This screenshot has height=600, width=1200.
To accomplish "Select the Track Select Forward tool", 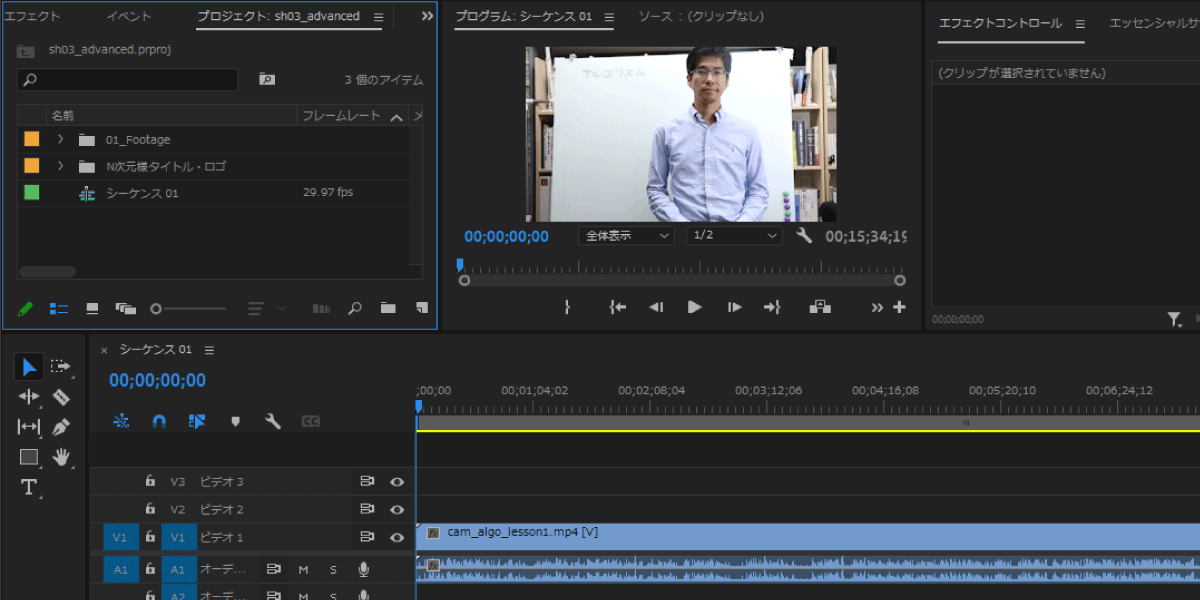I will tap(61, 367).
